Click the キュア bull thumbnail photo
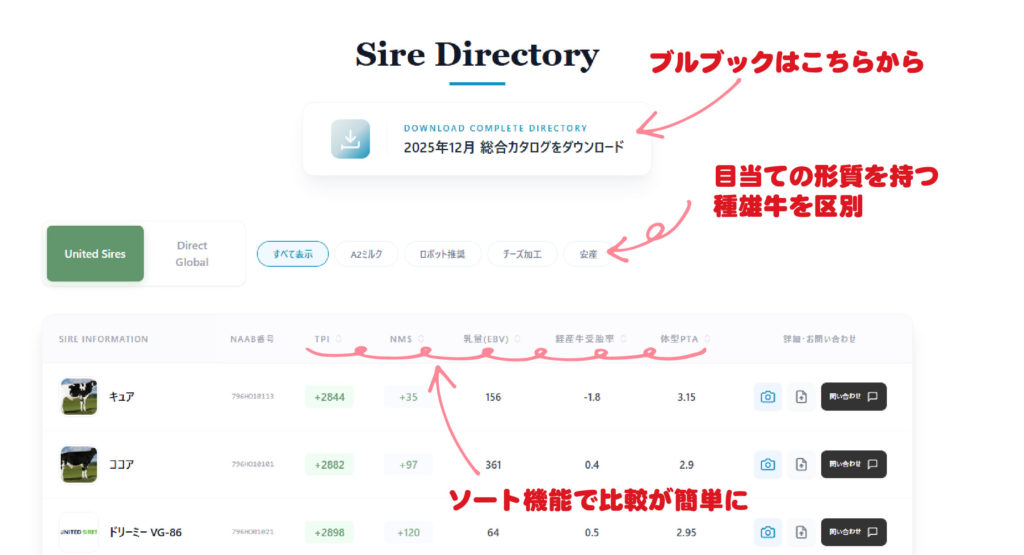 click(79, 397)
